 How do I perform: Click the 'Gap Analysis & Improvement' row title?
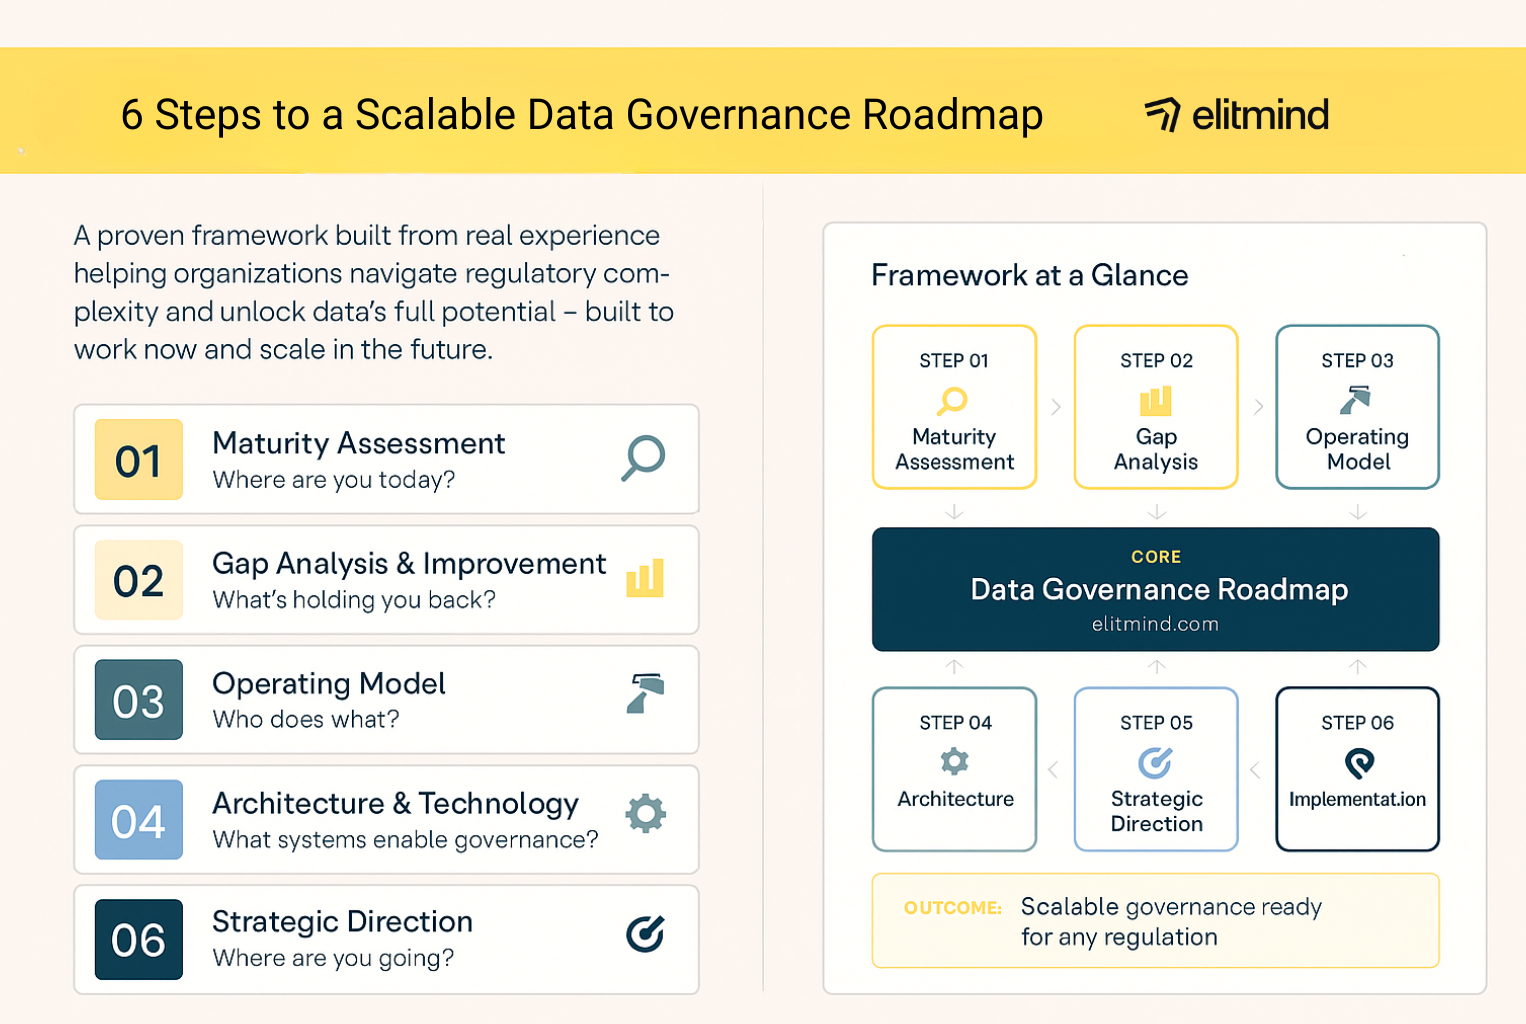(409, 564)
